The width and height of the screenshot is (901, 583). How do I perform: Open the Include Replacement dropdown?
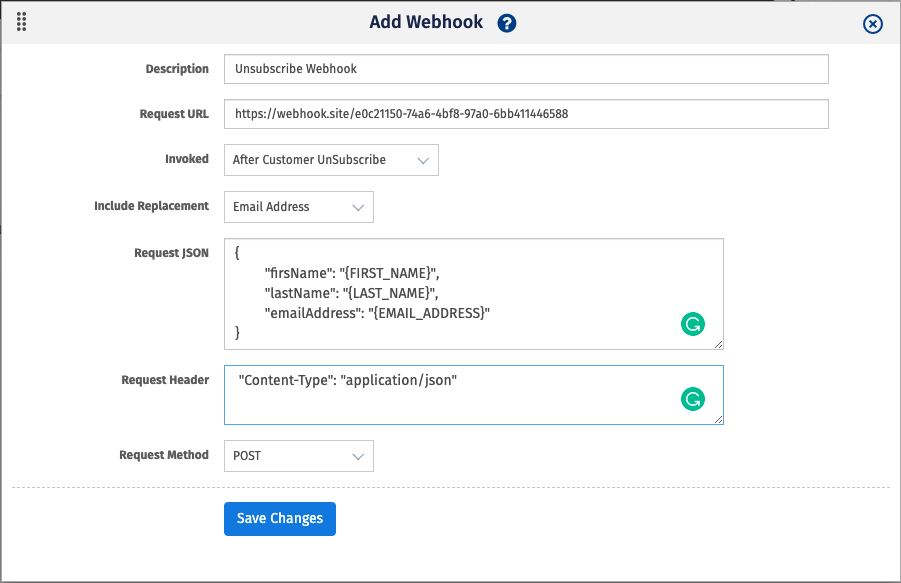298,206
